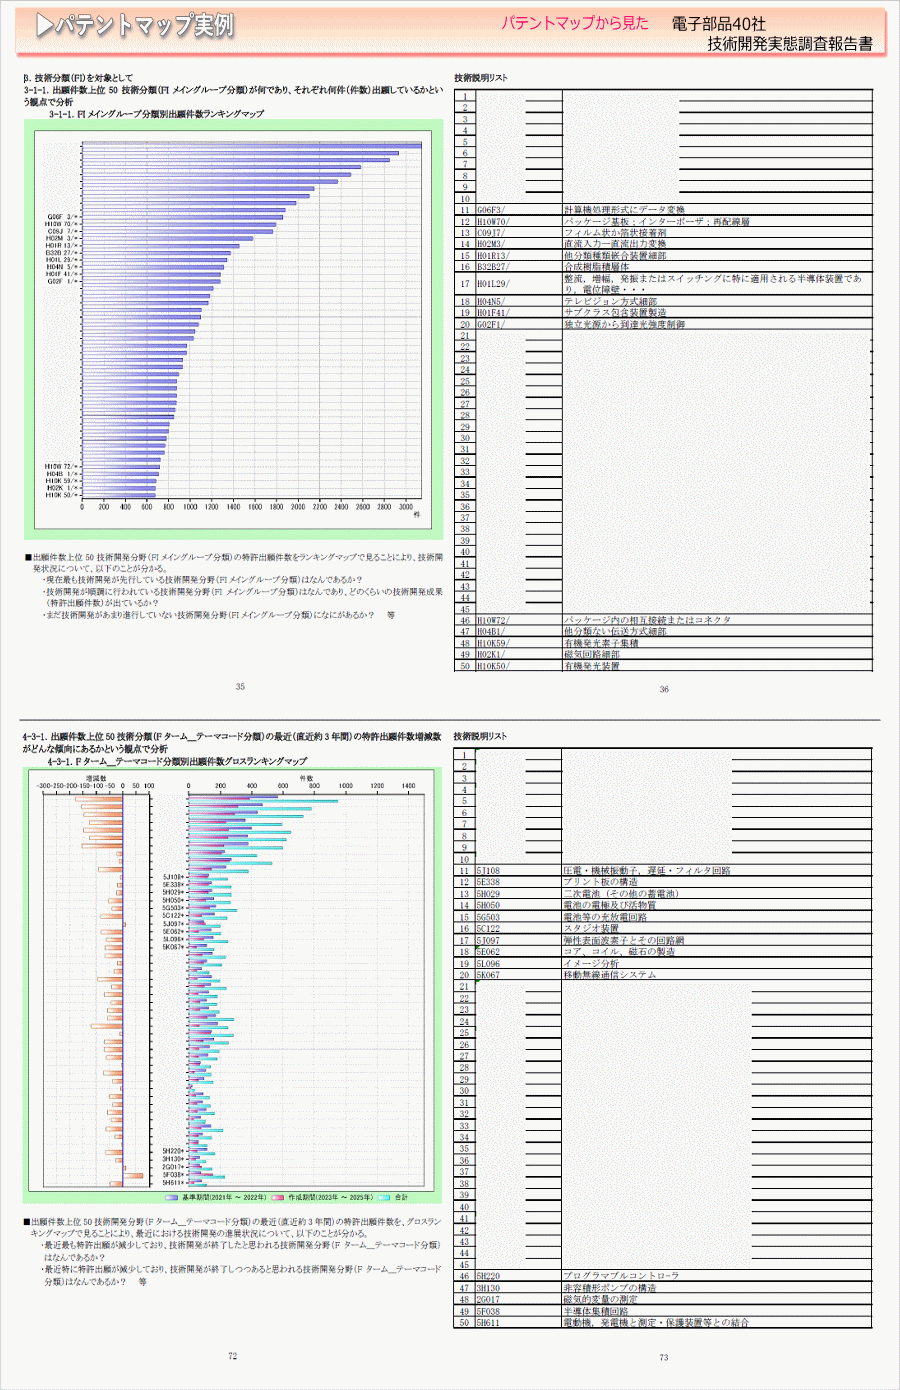The image size is (900, 1390).
Task: Click the cyan 合計 legend swatch
Action: tap(384, 1197)
